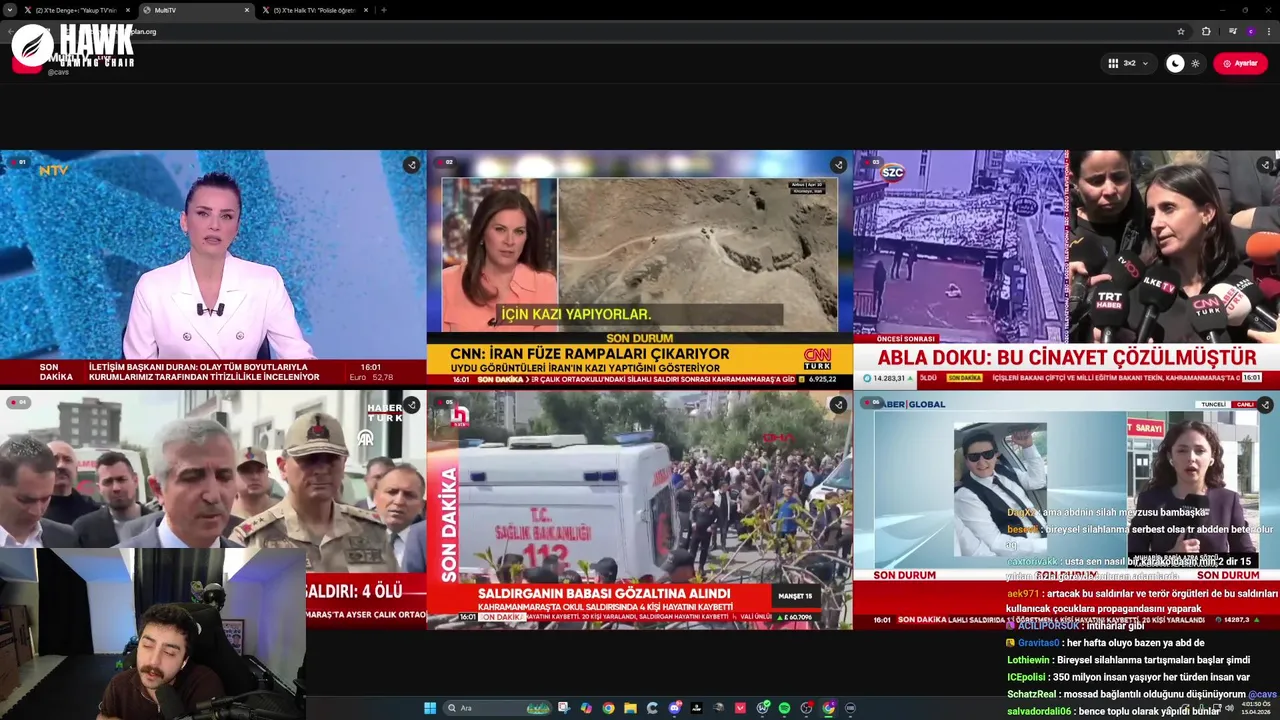Expand the NTV stream in tile 01
Screen dimensions: 1280x720
pos(411,164)
